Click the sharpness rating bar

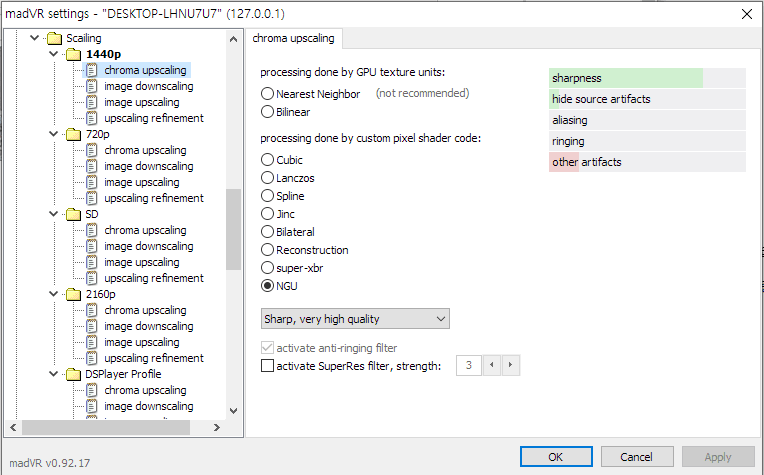[647, 78]
